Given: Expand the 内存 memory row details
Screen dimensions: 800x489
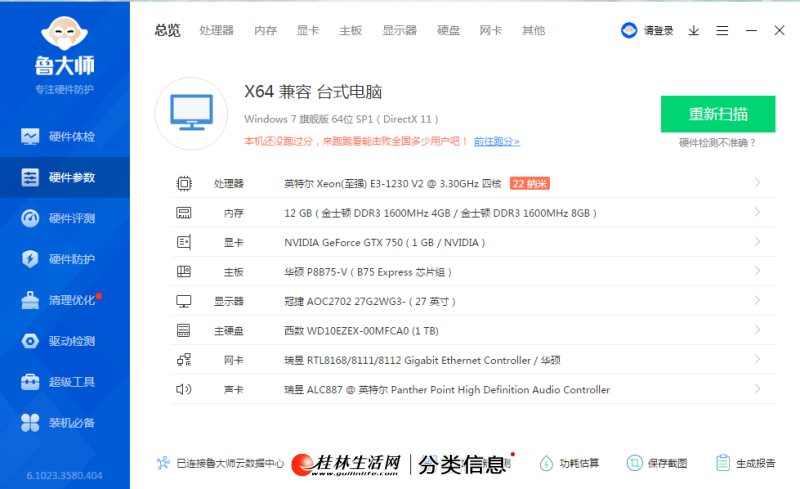Looking at the screenshot, I should (757, 213).
